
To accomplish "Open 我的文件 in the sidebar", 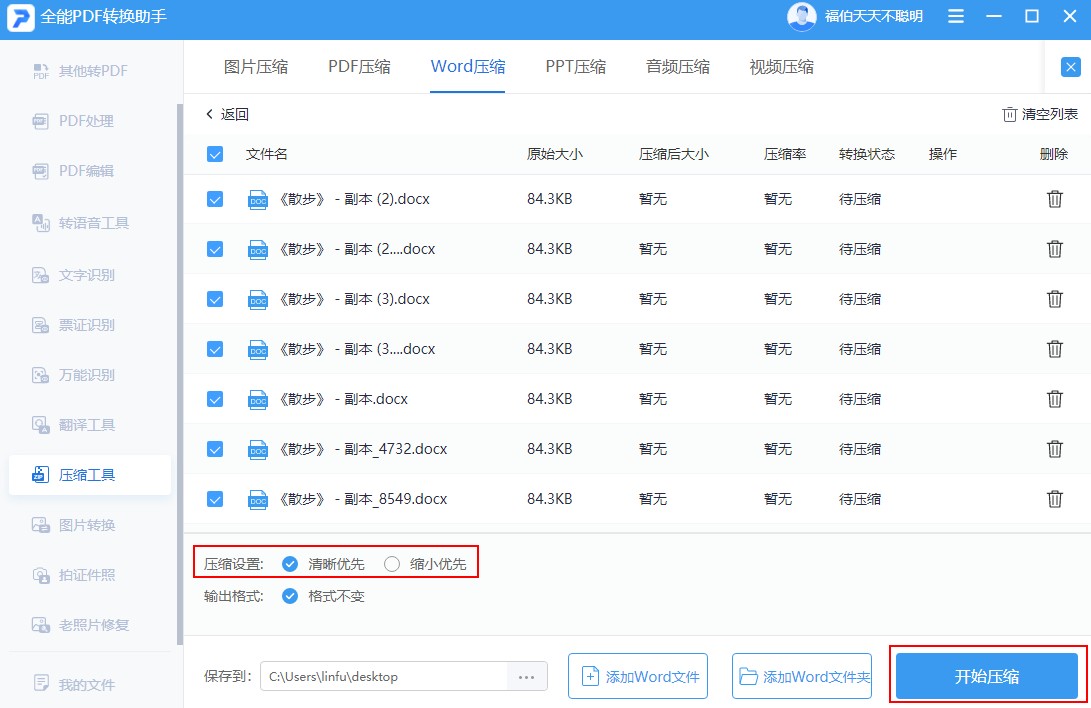I will [73, 684].
